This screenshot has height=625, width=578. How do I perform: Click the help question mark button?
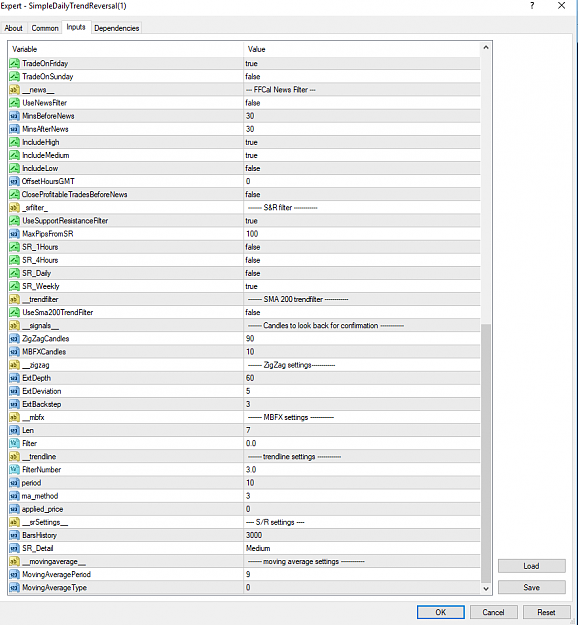(532, 6)
